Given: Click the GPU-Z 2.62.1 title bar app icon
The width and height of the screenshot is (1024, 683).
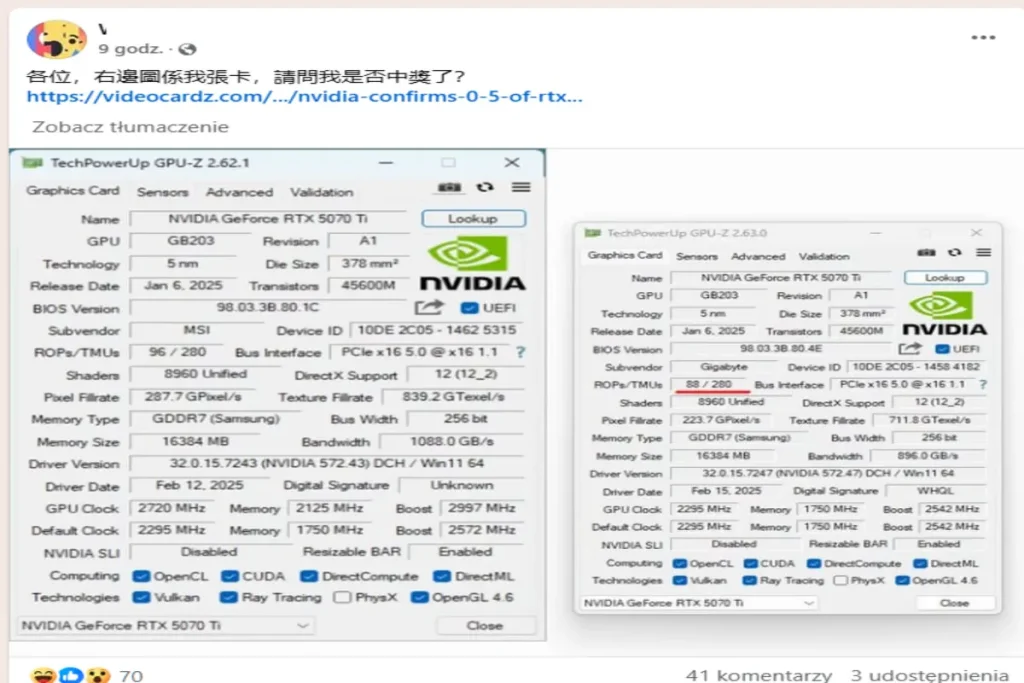Looking at the screenshot, I should tap(33, 163).
